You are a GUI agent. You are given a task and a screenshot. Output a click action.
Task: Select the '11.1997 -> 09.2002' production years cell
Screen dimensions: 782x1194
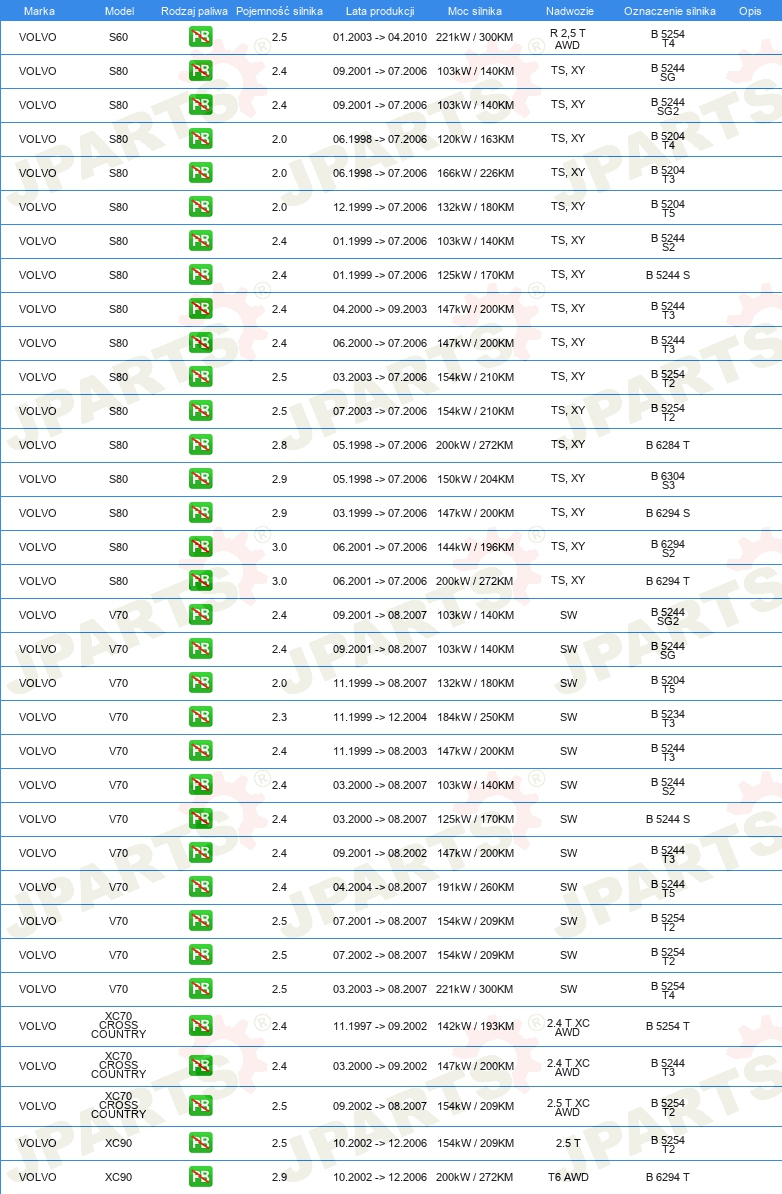(x=380, y=1026)
